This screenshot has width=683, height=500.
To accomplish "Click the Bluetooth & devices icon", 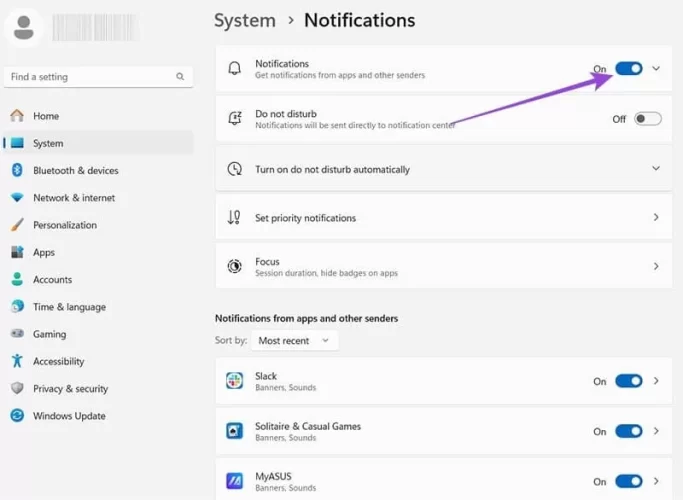I will coord(17,171).
